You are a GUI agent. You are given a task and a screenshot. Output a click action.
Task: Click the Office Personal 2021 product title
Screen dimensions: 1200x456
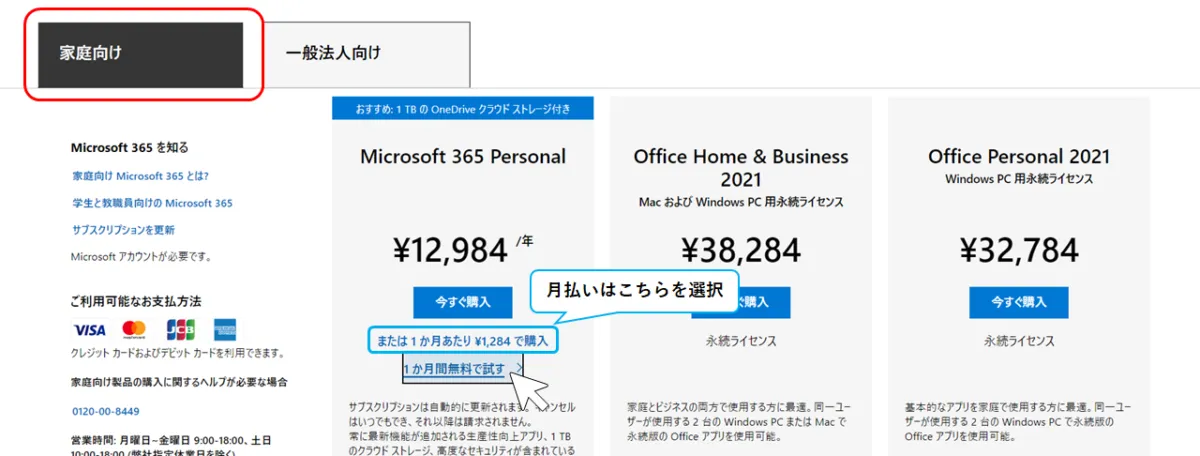click(x=1019, y=157)
